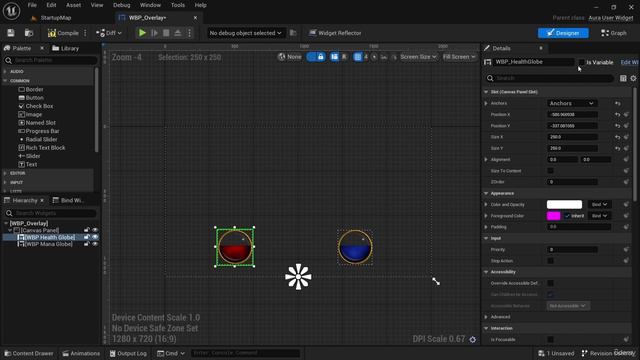Select the Check Box widget in palette

36,106
